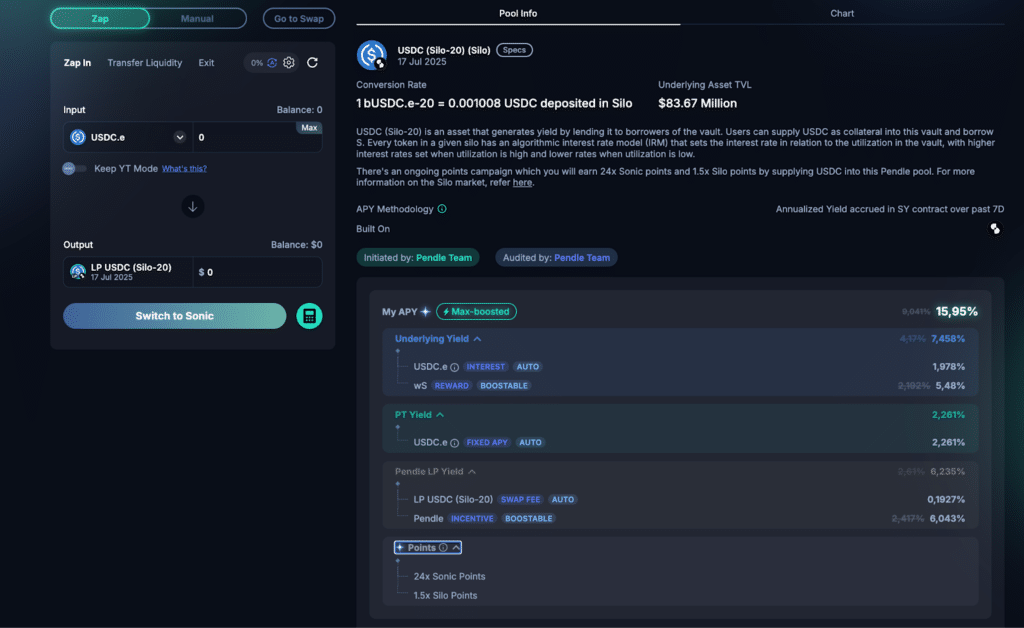Open the Chart tab
The height and width of the screenshot is (628, 1024).
click(842, 13)
